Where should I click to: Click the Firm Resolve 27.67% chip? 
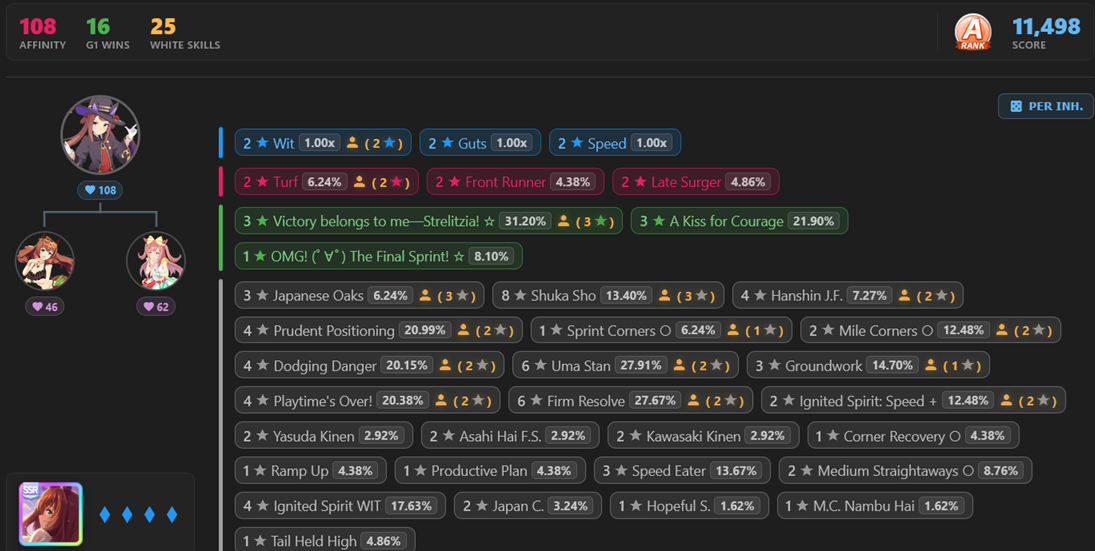631,400
